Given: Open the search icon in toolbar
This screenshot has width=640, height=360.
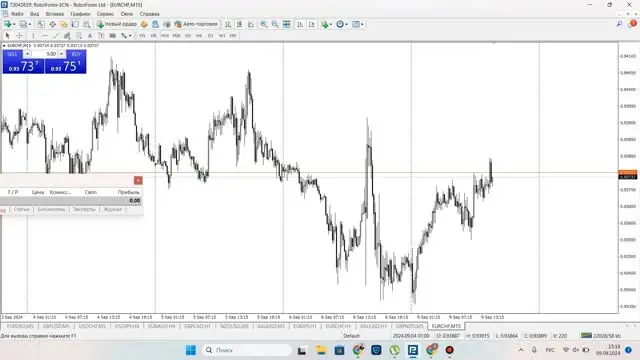Looking at the screenshot, I should pyautogui.click(x=620, y=24).
